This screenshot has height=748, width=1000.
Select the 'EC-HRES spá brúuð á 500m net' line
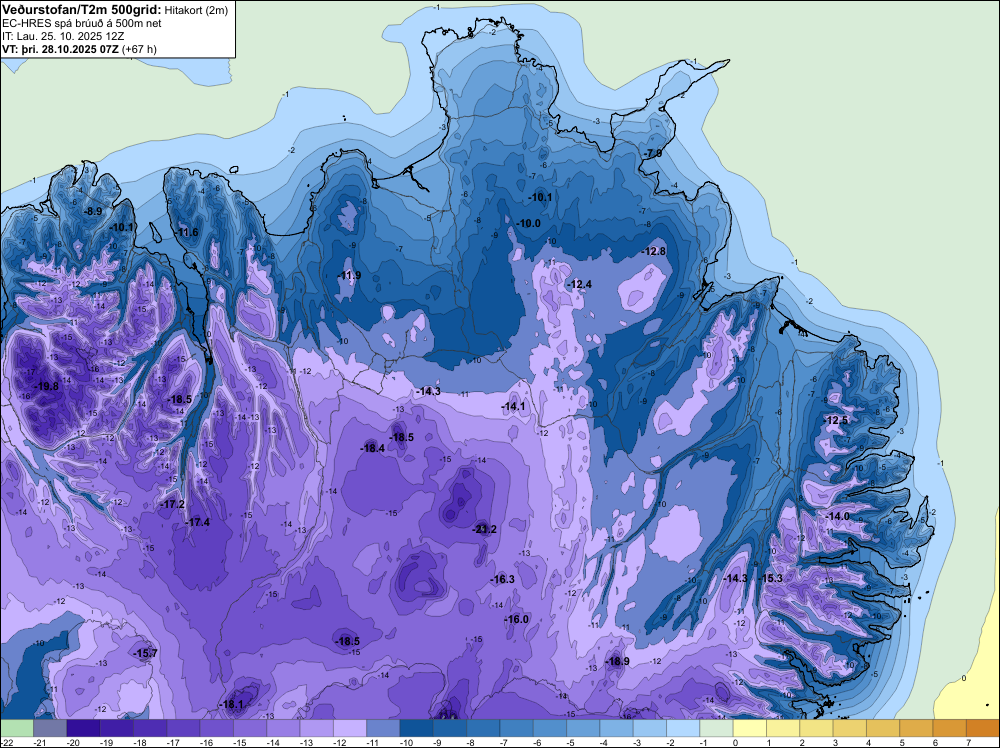pyautogui.click(x=82, y=24)
